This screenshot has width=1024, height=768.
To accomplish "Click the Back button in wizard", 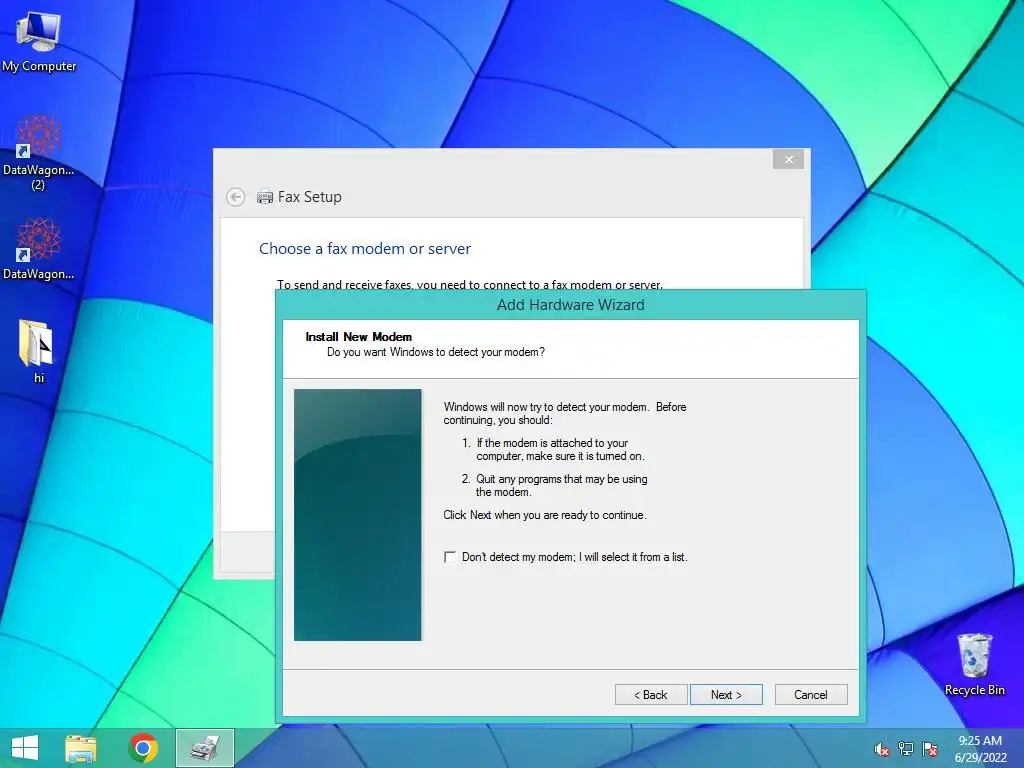I will [651, 695].
